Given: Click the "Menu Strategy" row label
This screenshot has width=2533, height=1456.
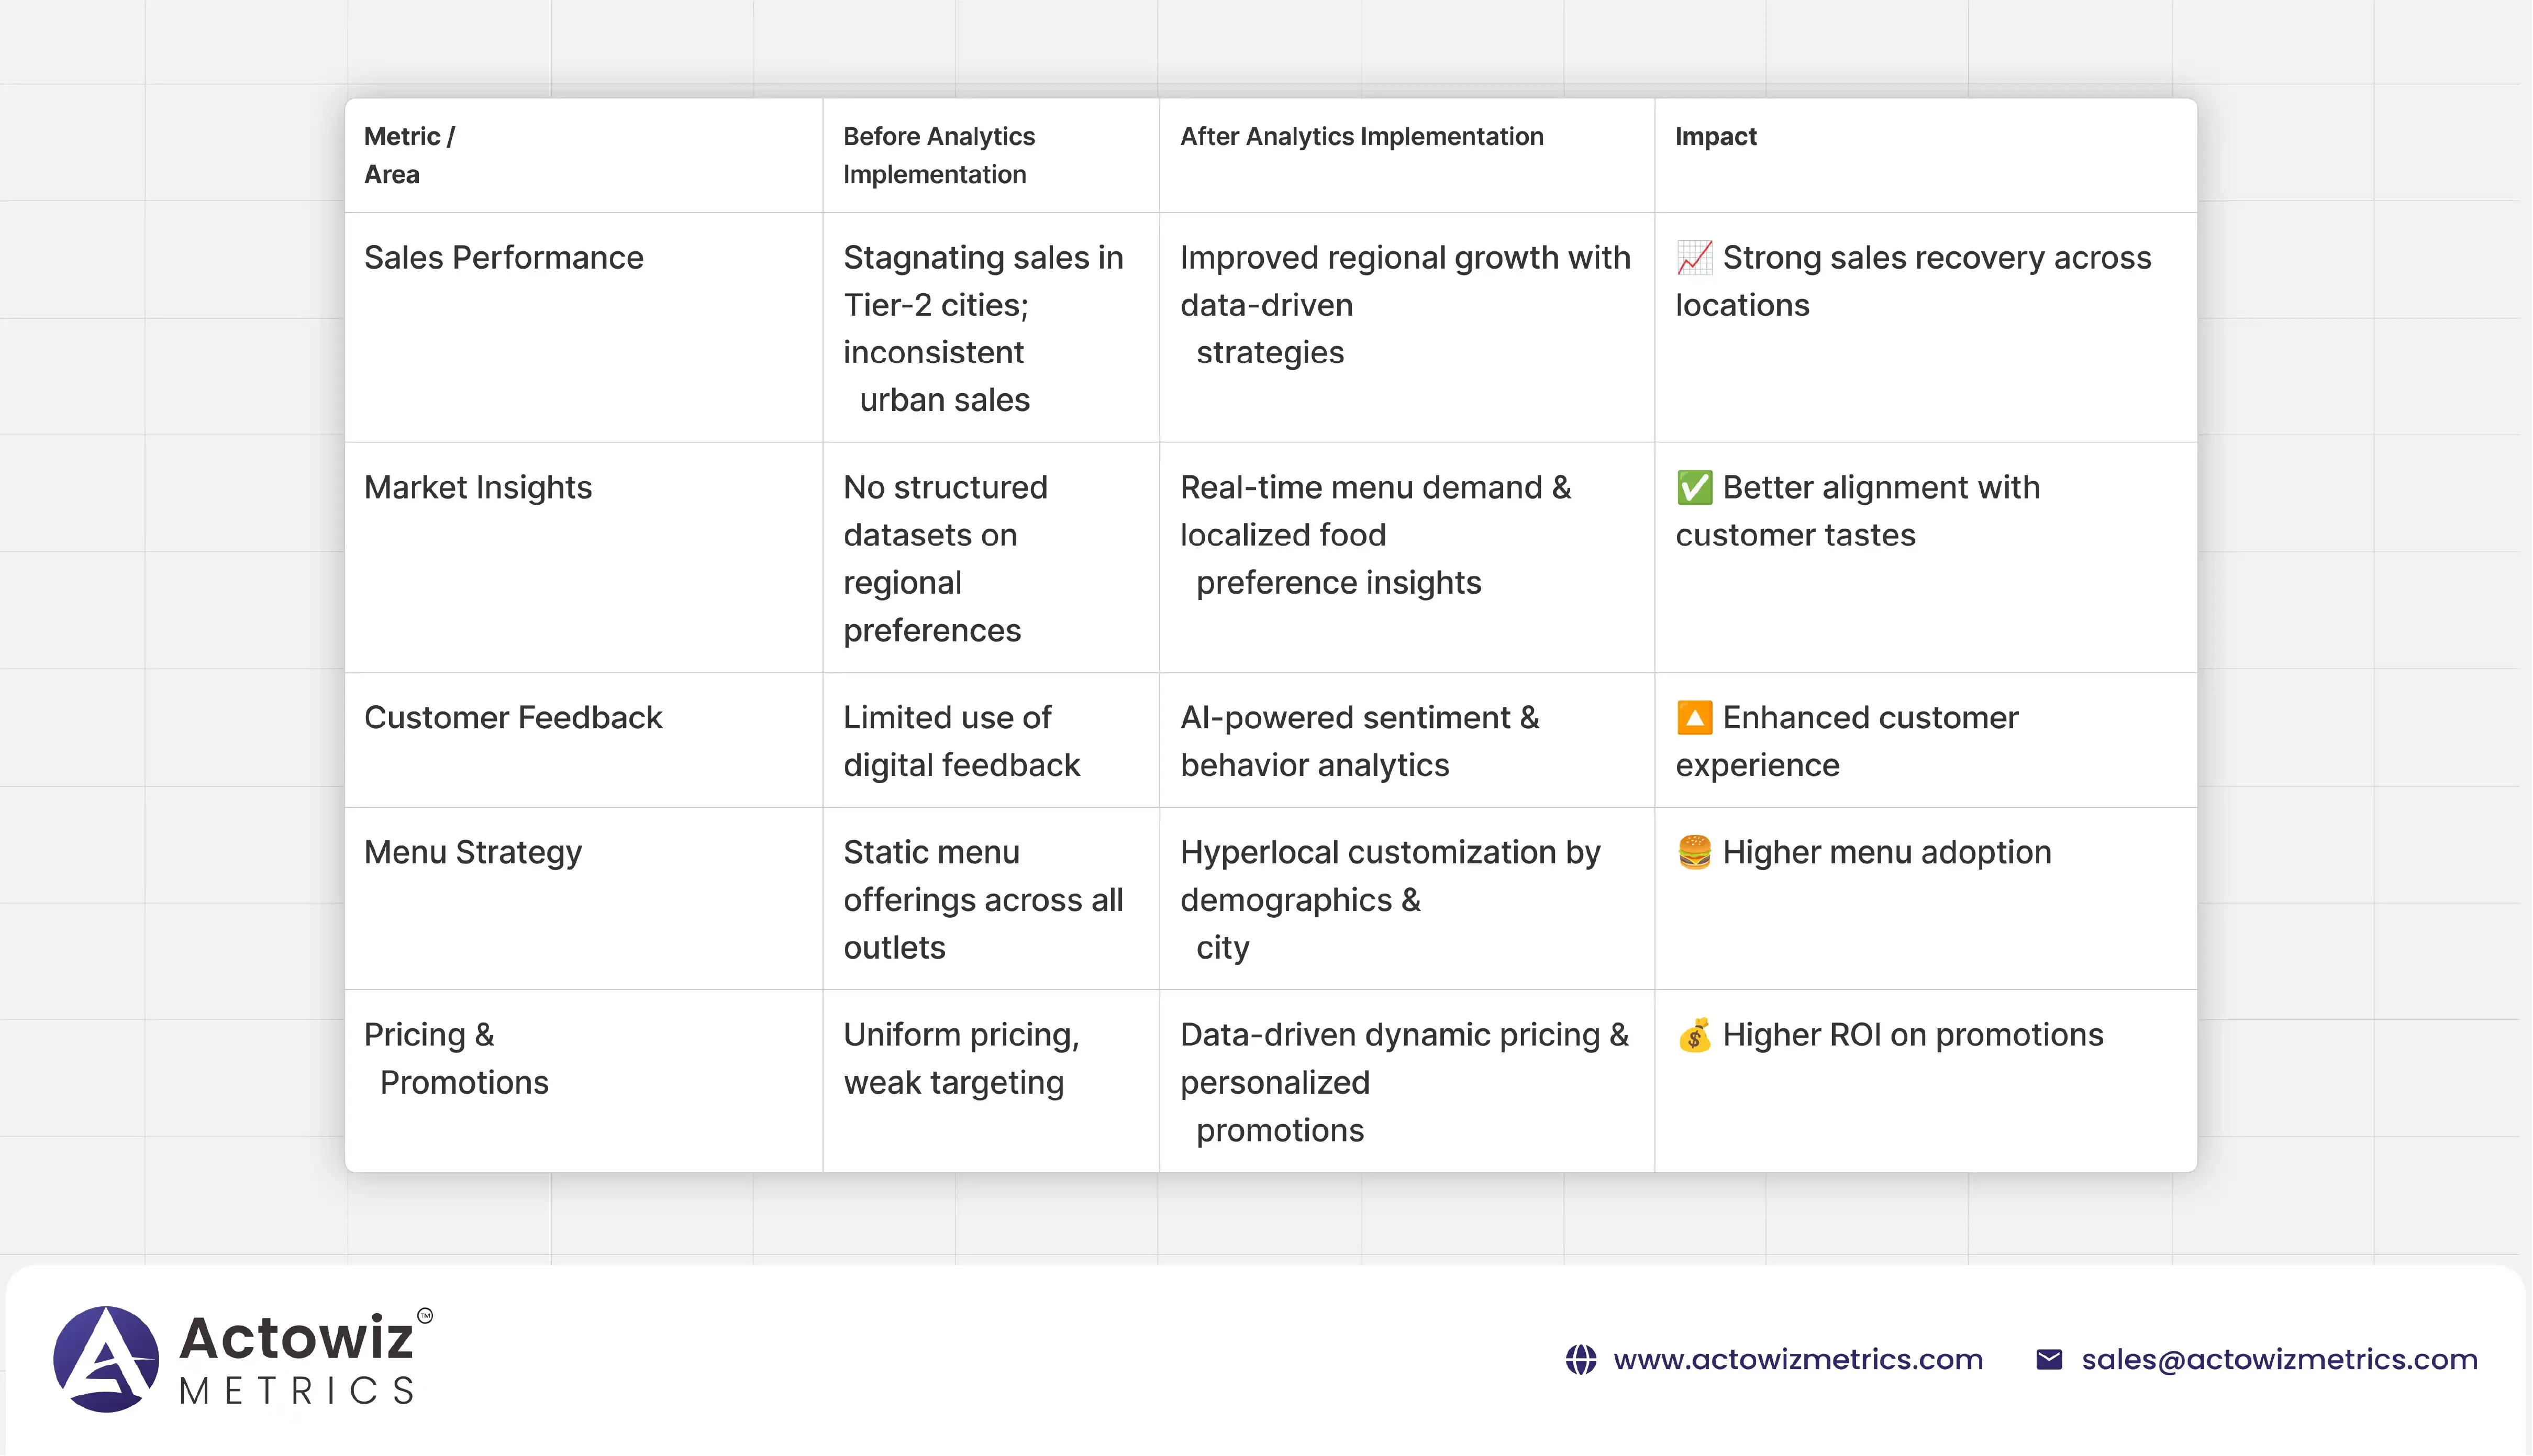Looking at the screenshot, I should point(472,852).
